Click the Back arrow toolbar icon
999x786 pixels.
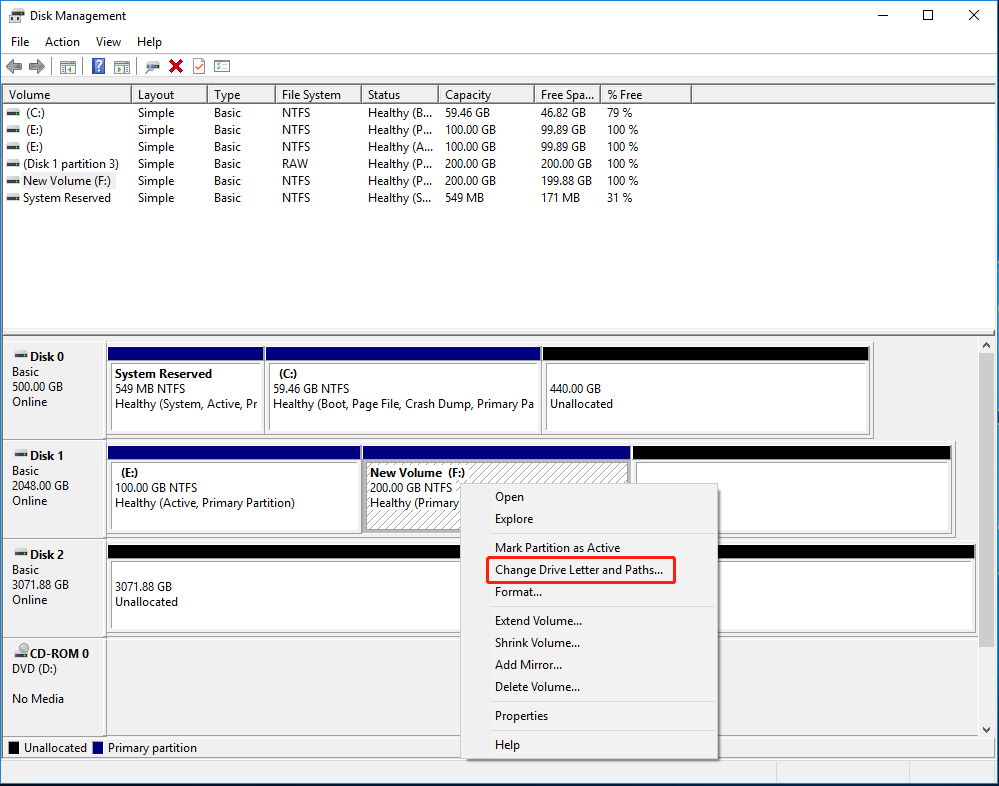point(14,66)
